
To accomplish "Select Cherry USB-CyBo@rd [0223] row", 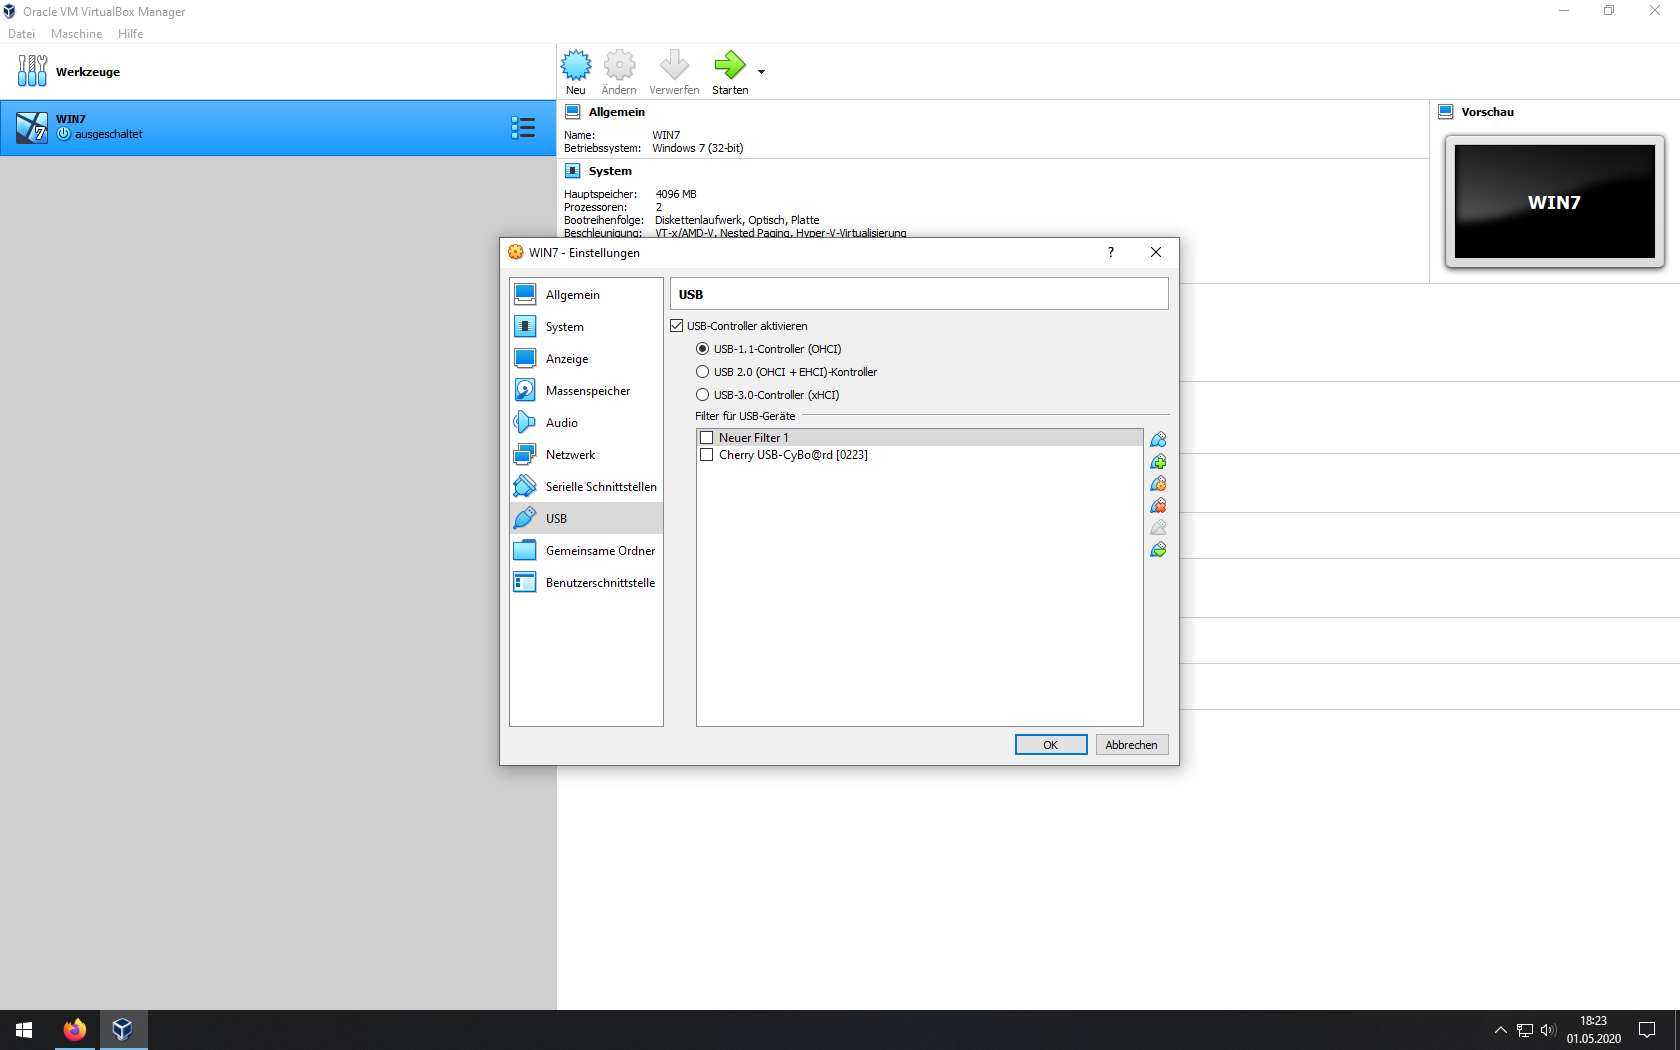I will 920,455.
